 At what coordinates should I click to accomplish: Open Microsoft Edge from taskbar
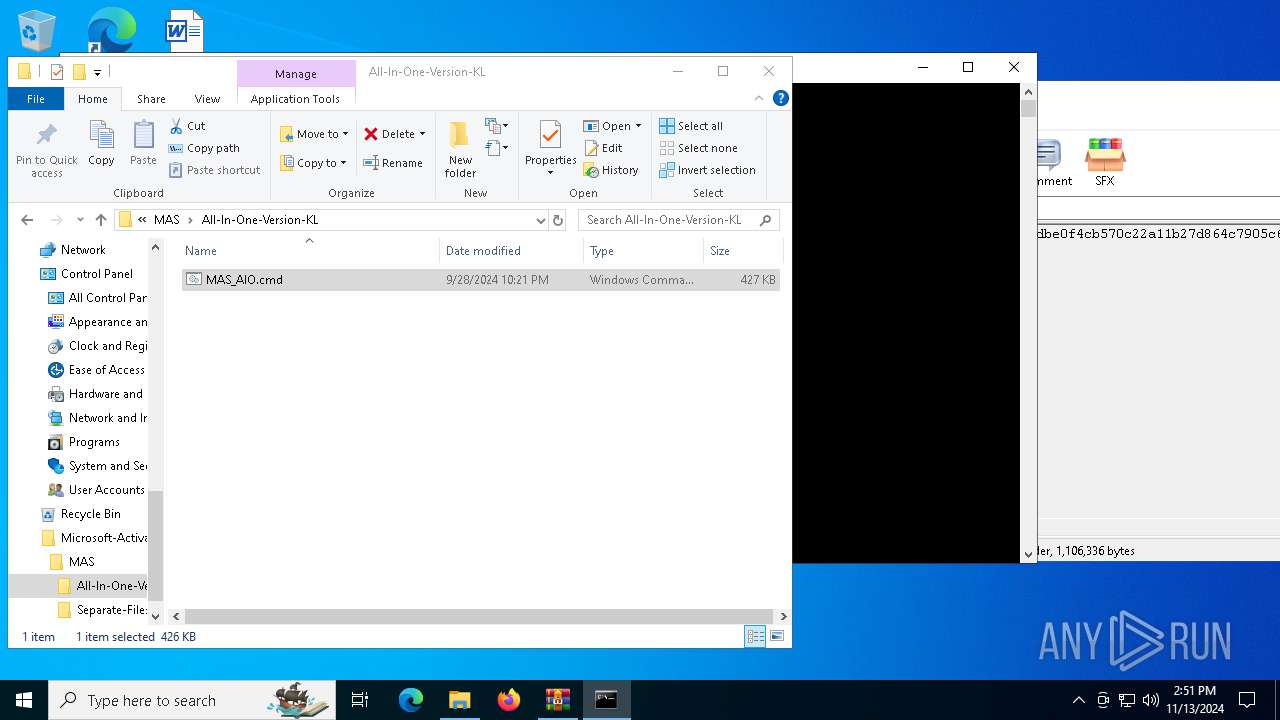[x=411, y=700]
